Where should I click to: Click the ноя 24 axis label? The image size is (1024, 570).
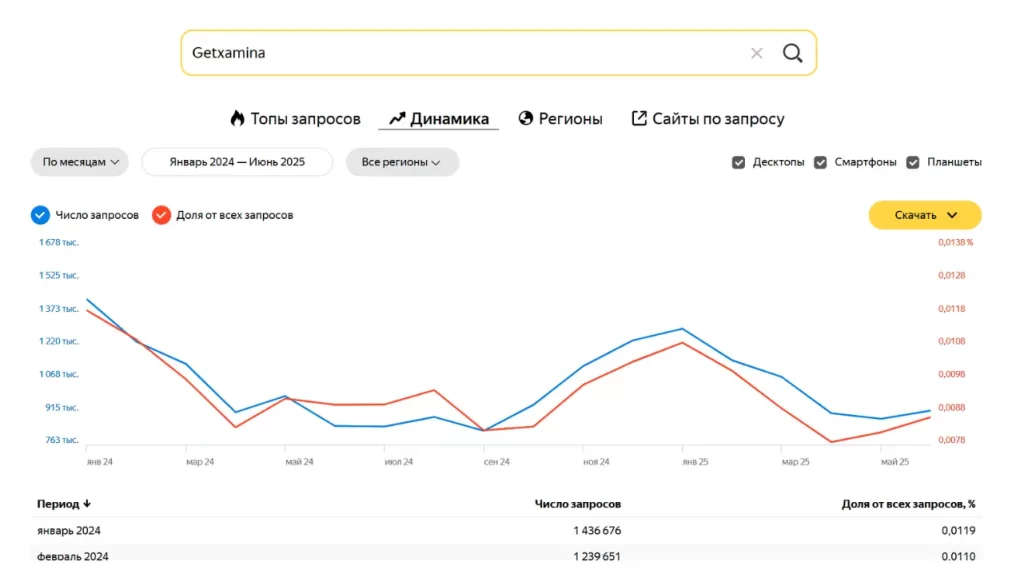coord(596,462)
